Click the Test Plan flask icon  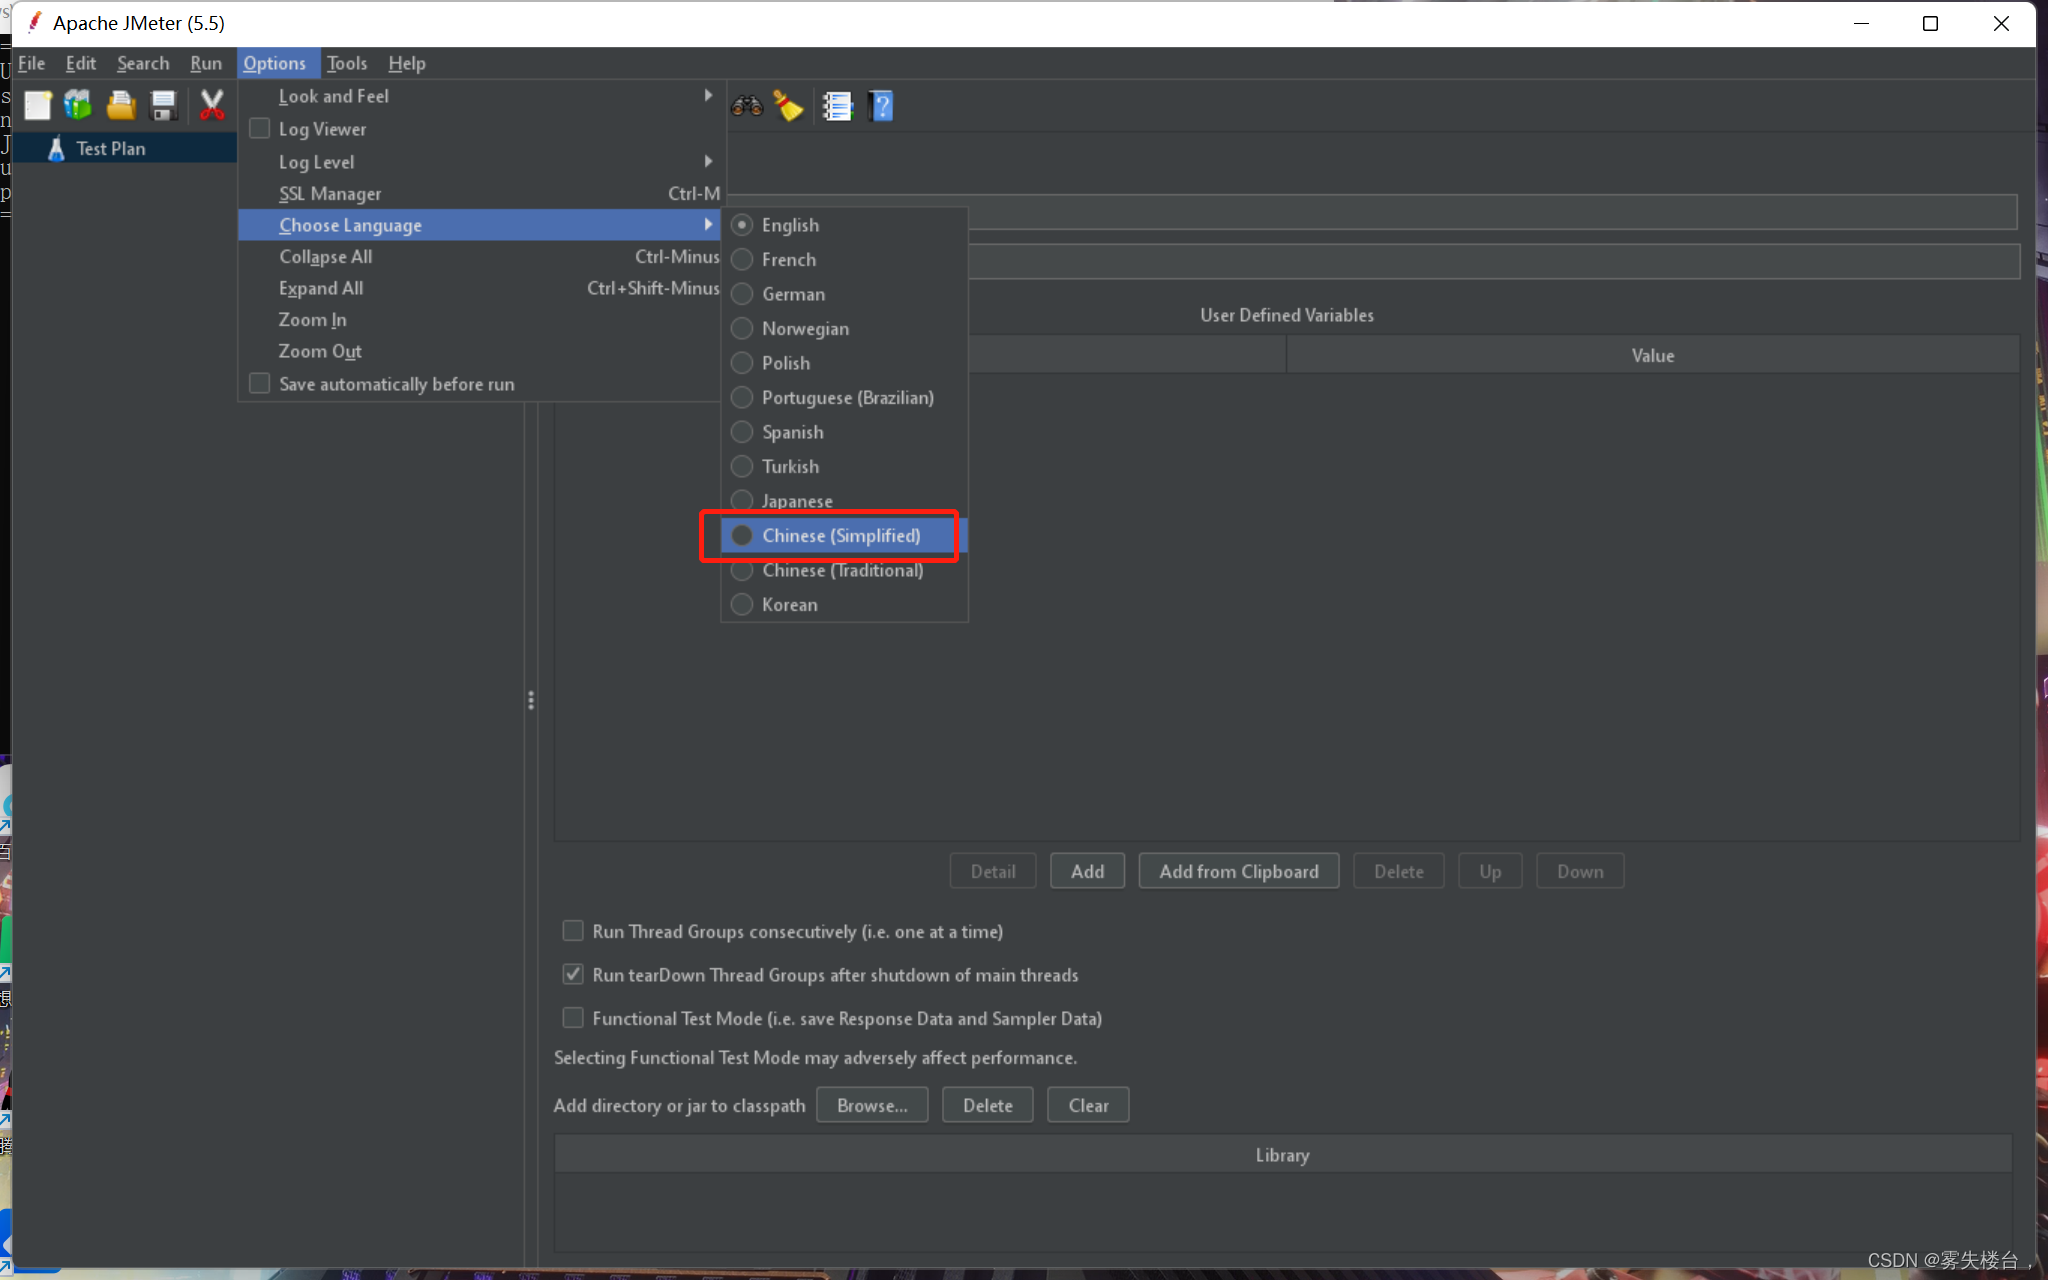(56, 148)
